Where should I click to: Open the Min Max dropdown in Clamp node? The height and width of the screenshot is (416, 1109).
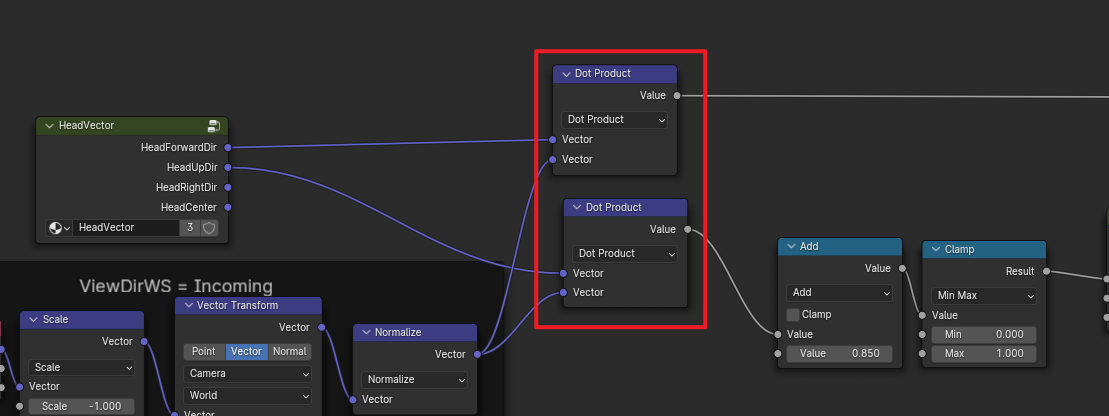[x=984, y=296]
